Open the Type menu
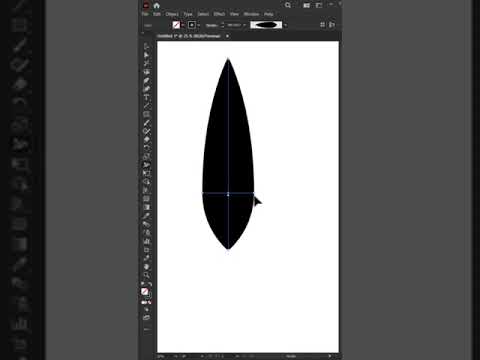The width and height of the screenshot is (480, 360). (188, 14)
